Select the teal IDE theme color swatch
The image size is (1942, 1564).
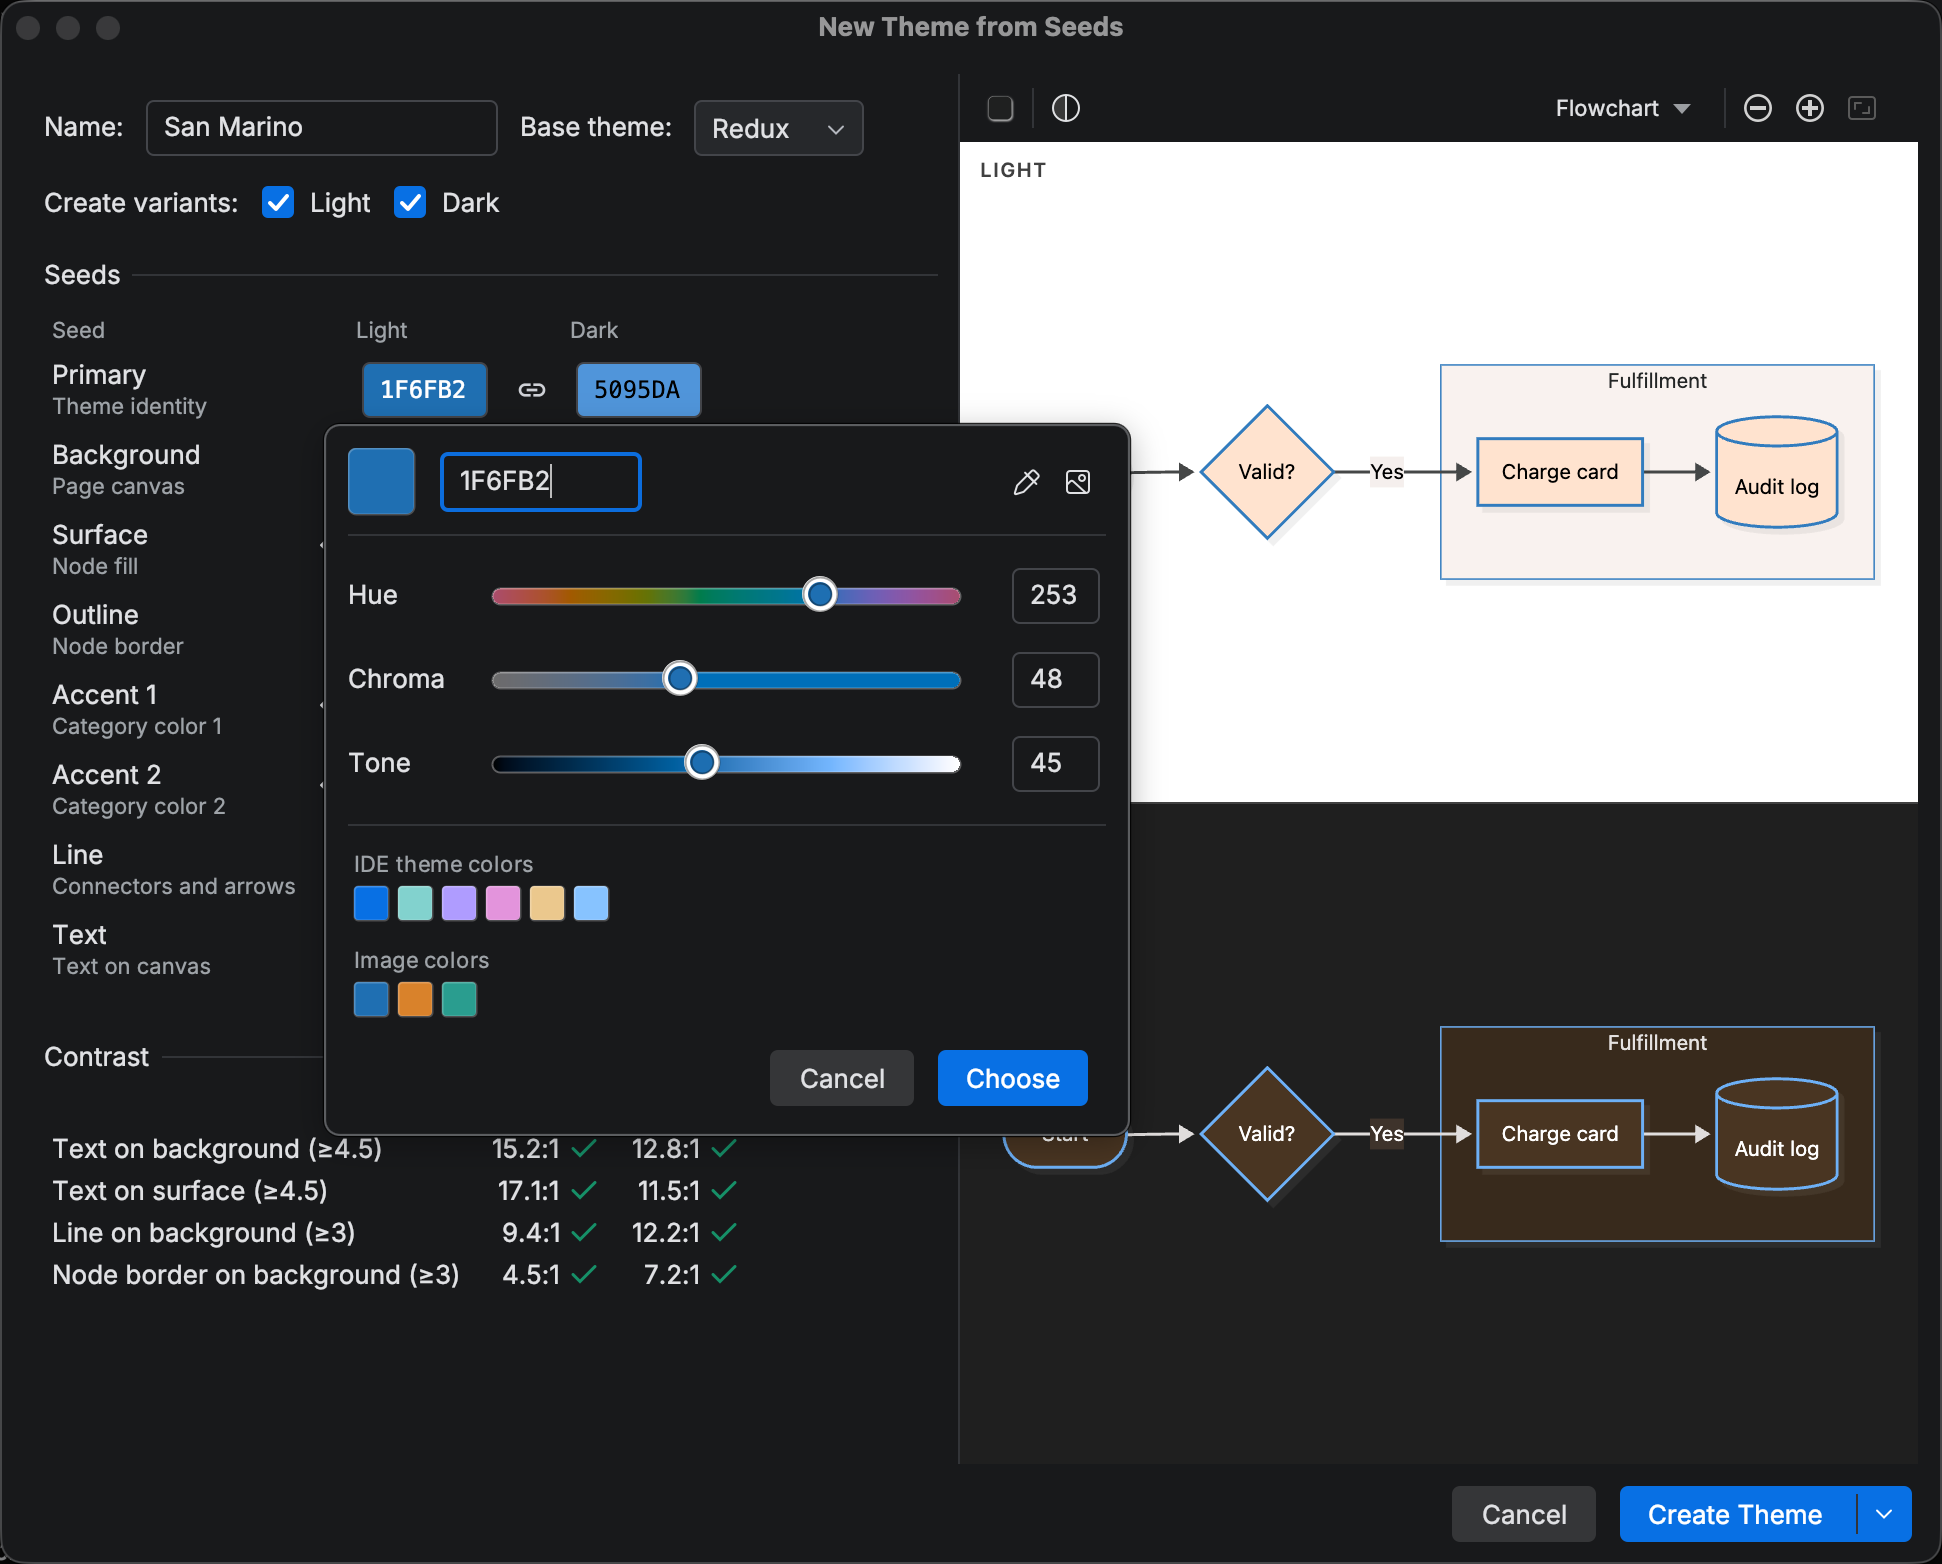click(415, 903)
